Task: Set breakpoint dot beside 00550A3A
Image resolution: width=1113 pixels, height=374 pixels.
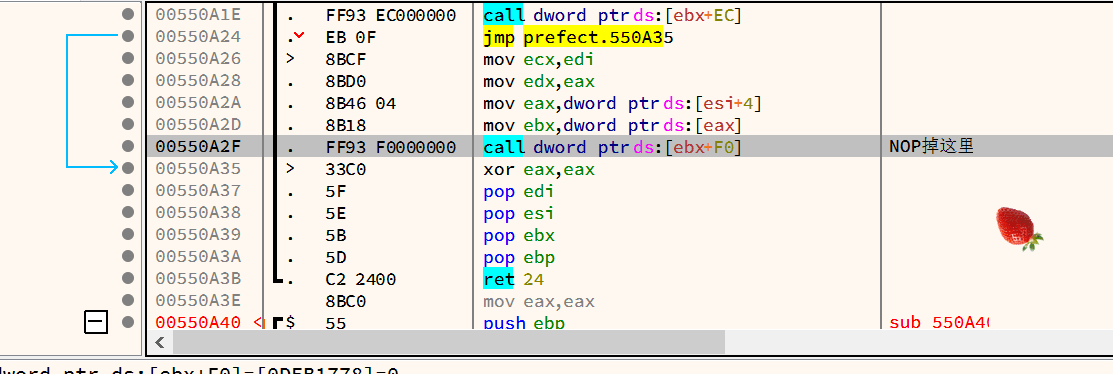Action: pos(128,256)
